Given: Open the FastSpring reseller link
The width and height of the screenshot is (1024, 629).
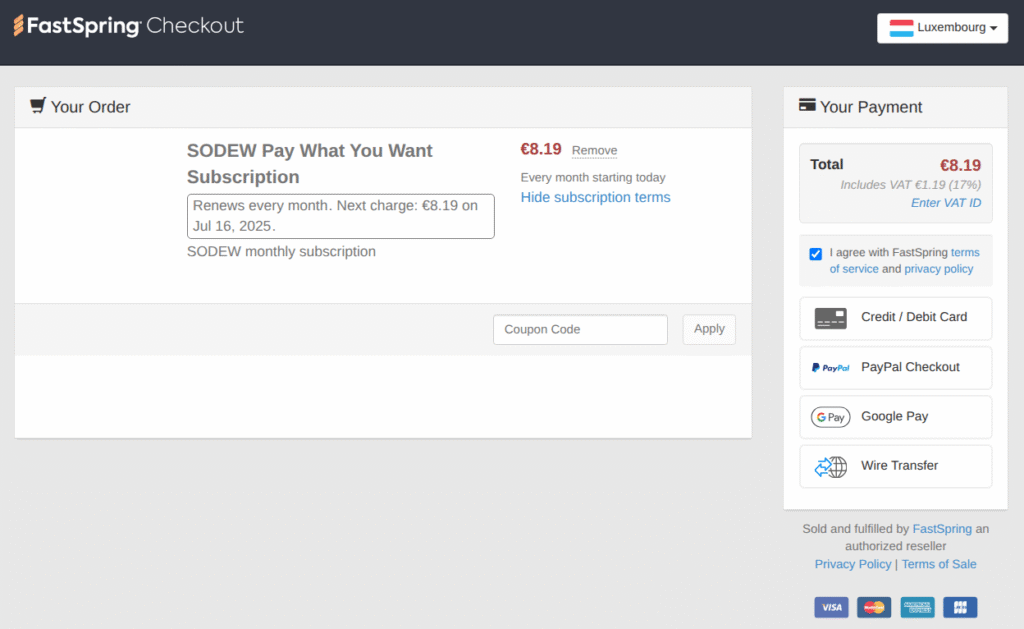Looking at the screenshot, I should tap(942, 529).
